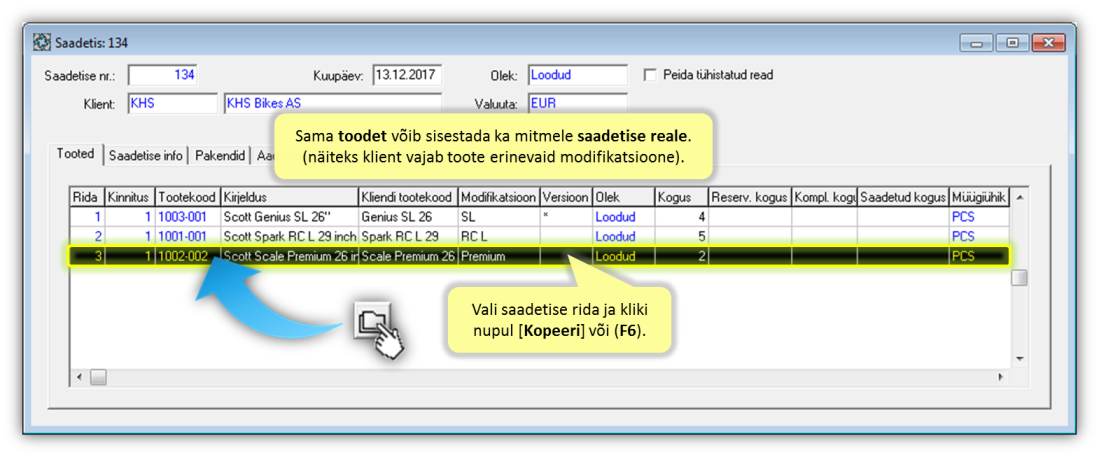Click the Kopeeri copy-row icon button

(x=371, y=322)
